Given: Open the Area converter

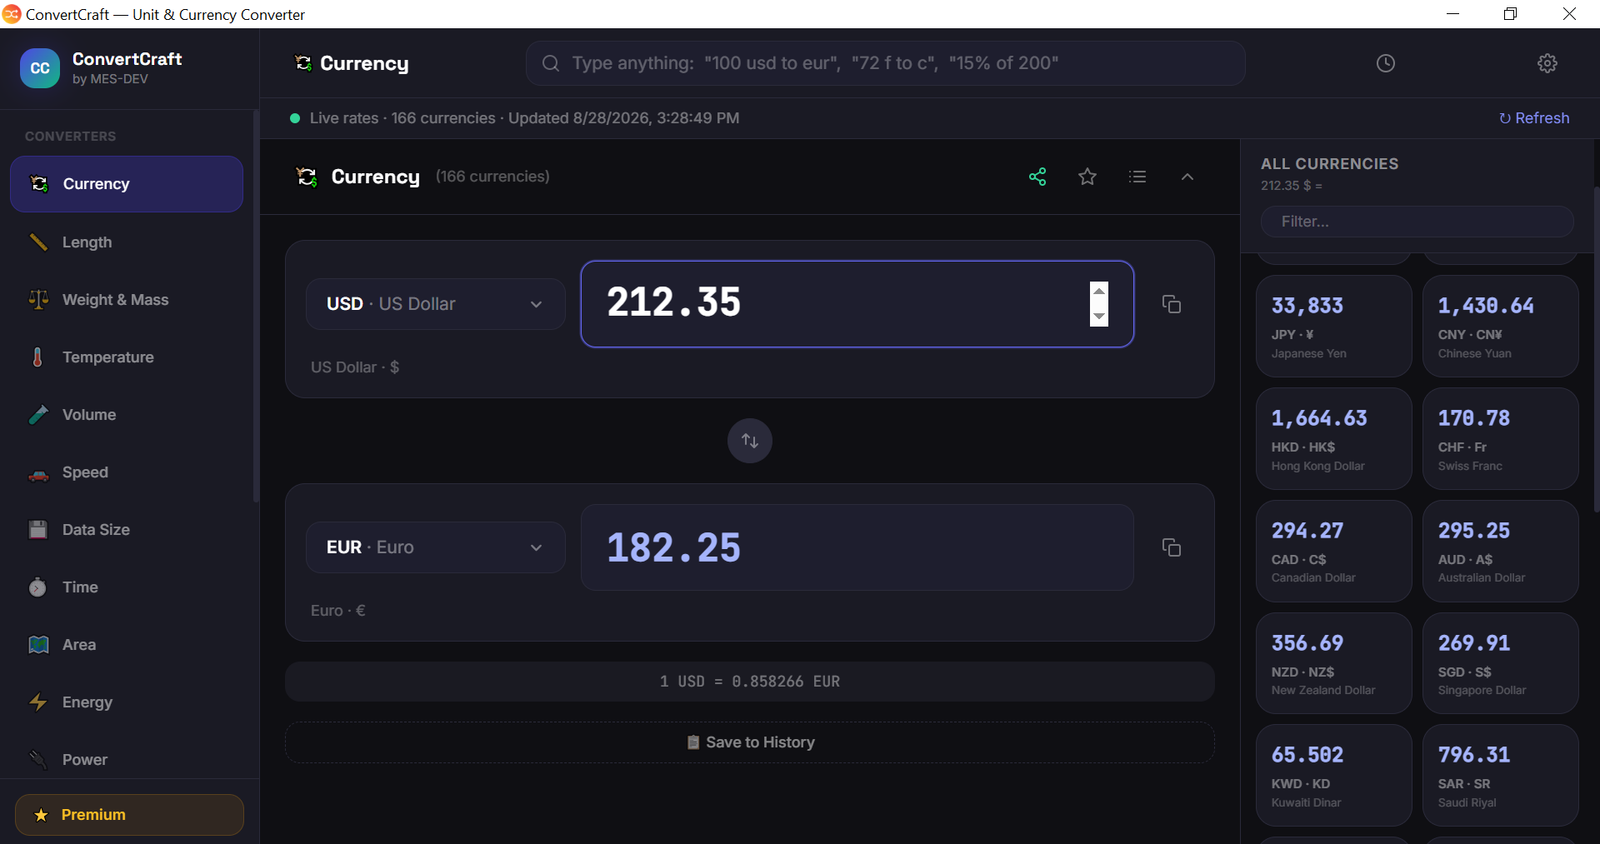Looking at the screenshot, I should (127, 645).
